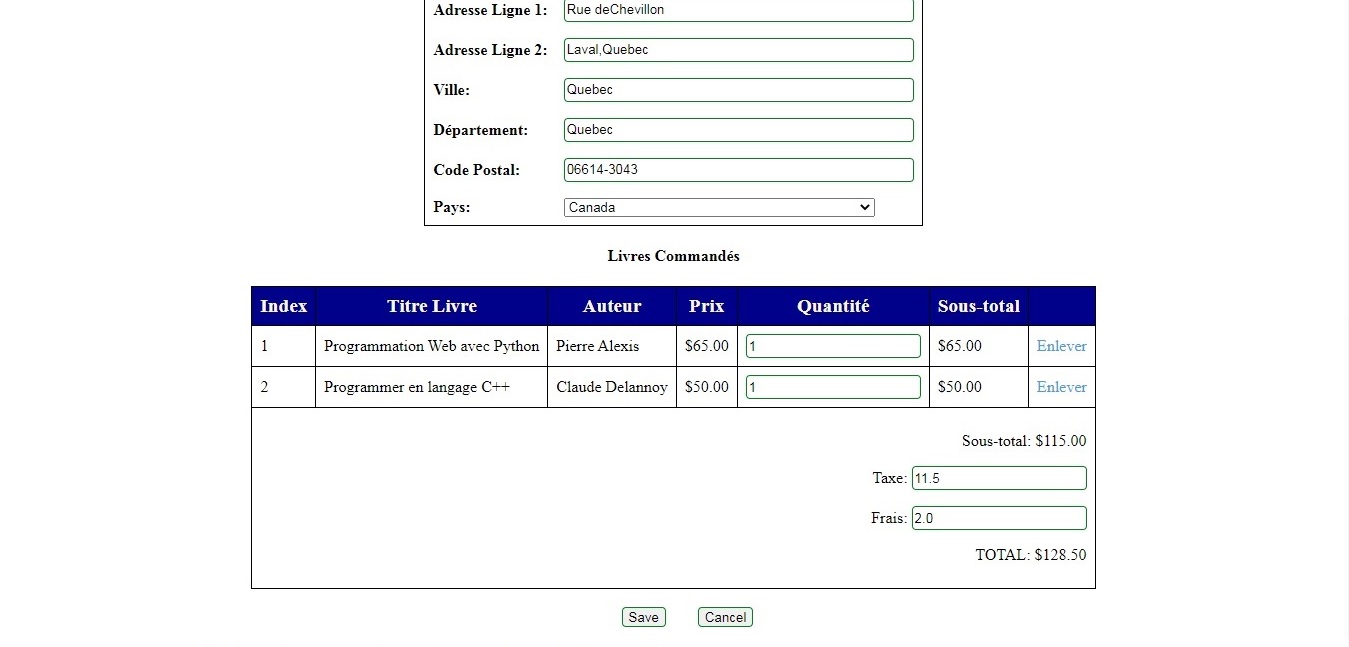Click the Titre Livre column header
The height and width of the screenshot is (647, 1349).
pos(432,306)
